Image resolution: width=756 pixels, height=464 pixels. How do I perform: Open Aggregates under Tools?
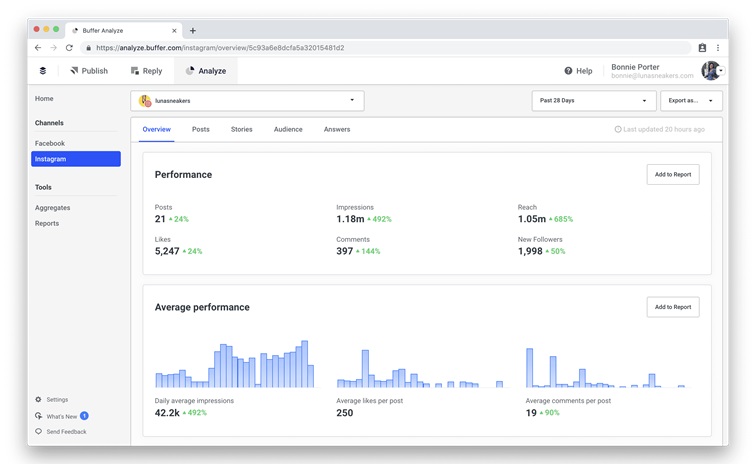53,207
